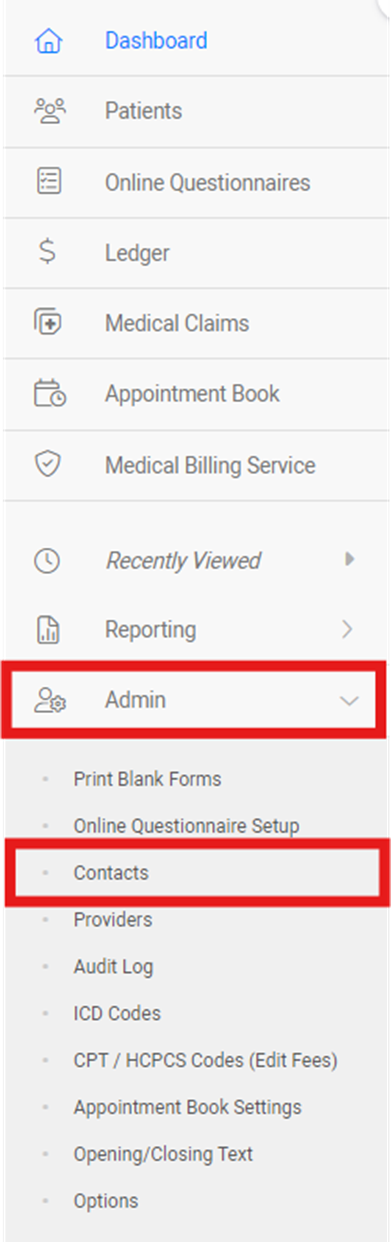Expand the Reporting menu chevron

click(x=348, y=629)
